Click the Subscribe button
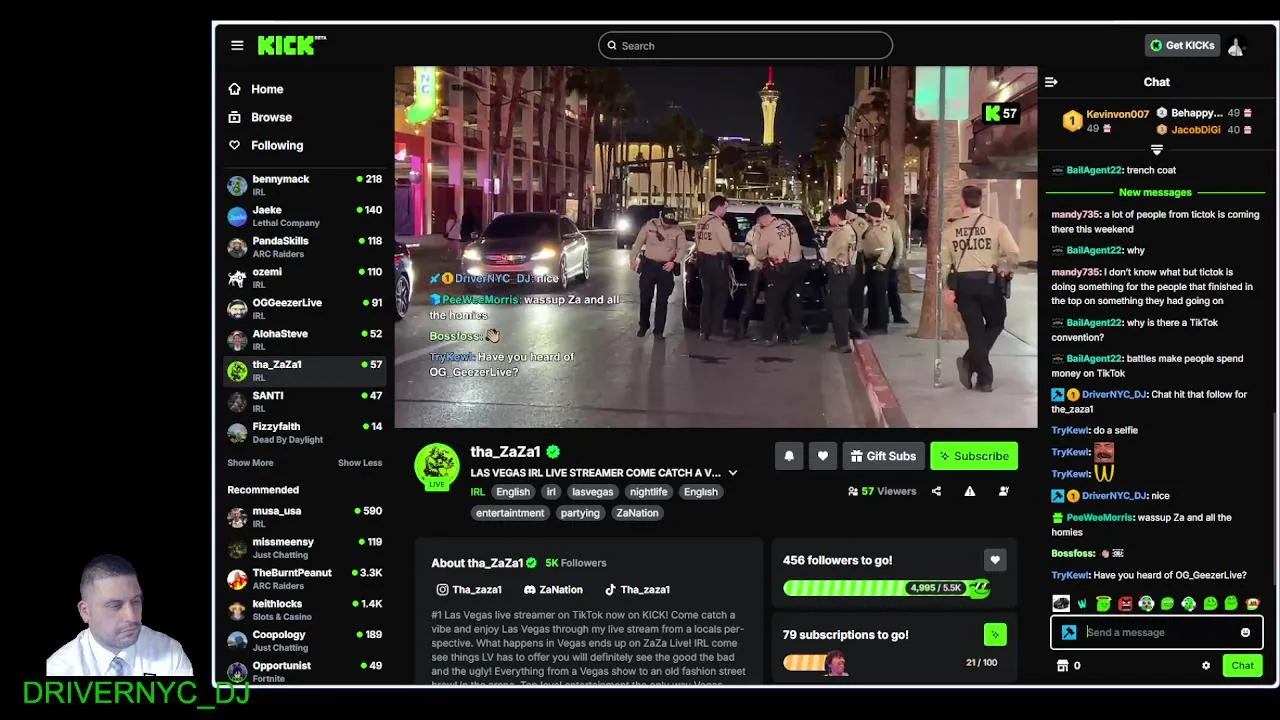Screen dimensions: 1280x720 974,456
